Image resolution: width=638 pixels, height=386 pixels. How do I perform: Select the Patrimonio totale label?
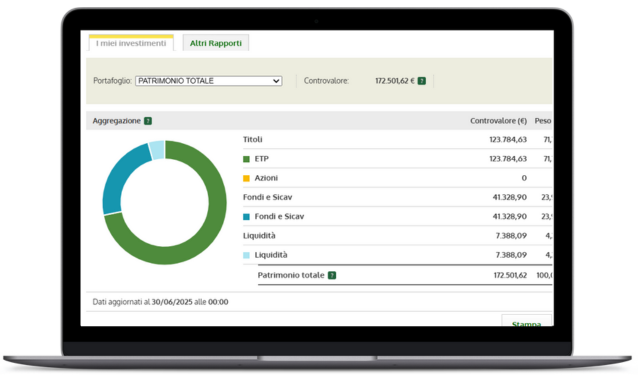point(291,275)
